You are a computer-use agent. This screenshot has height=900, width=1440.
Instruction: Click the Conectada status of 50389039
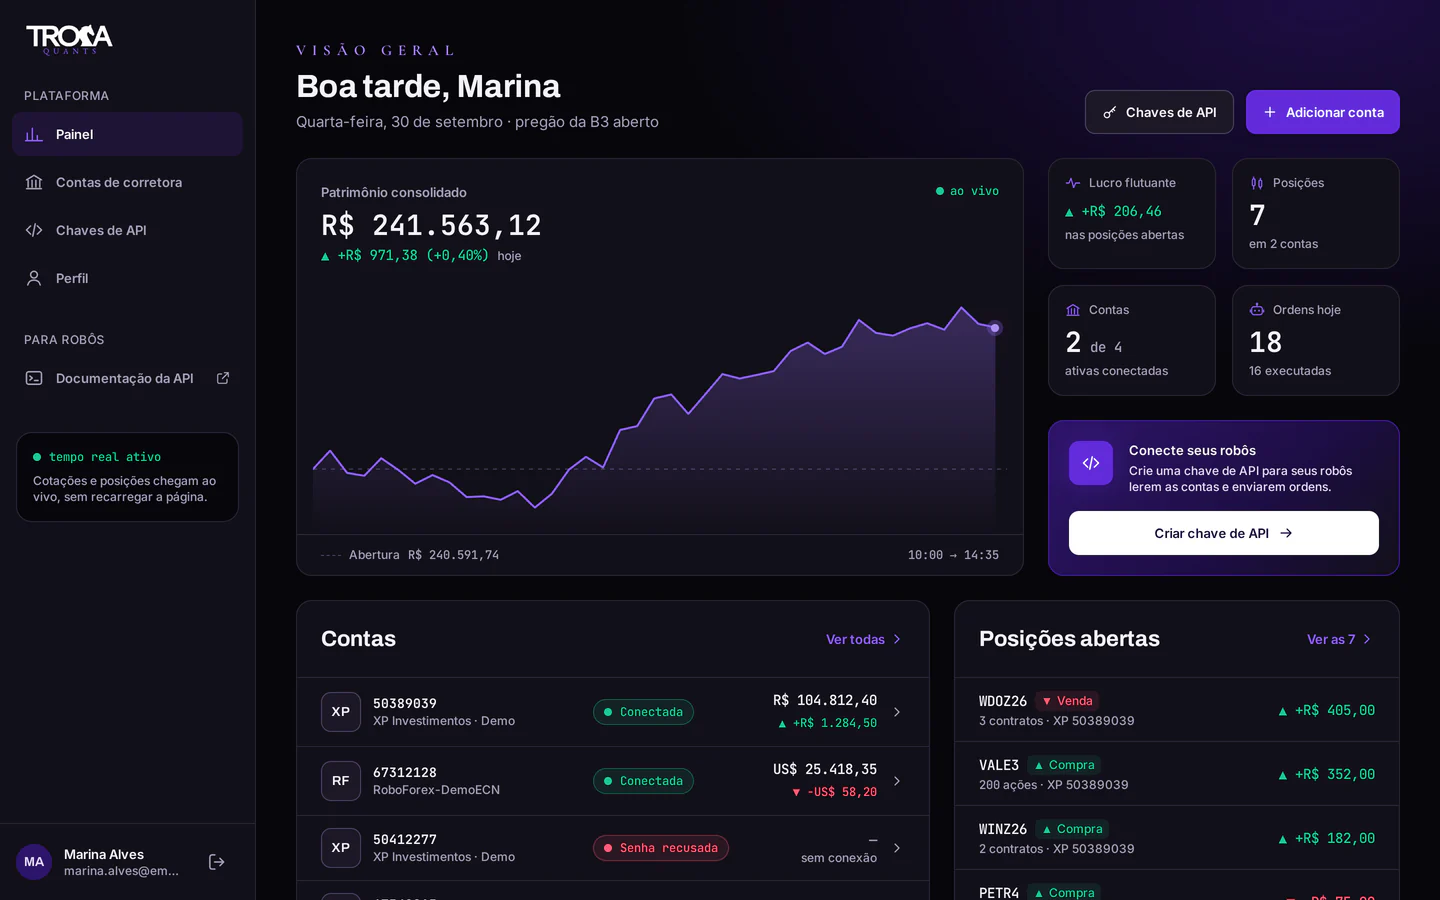[x=643, y=712]
